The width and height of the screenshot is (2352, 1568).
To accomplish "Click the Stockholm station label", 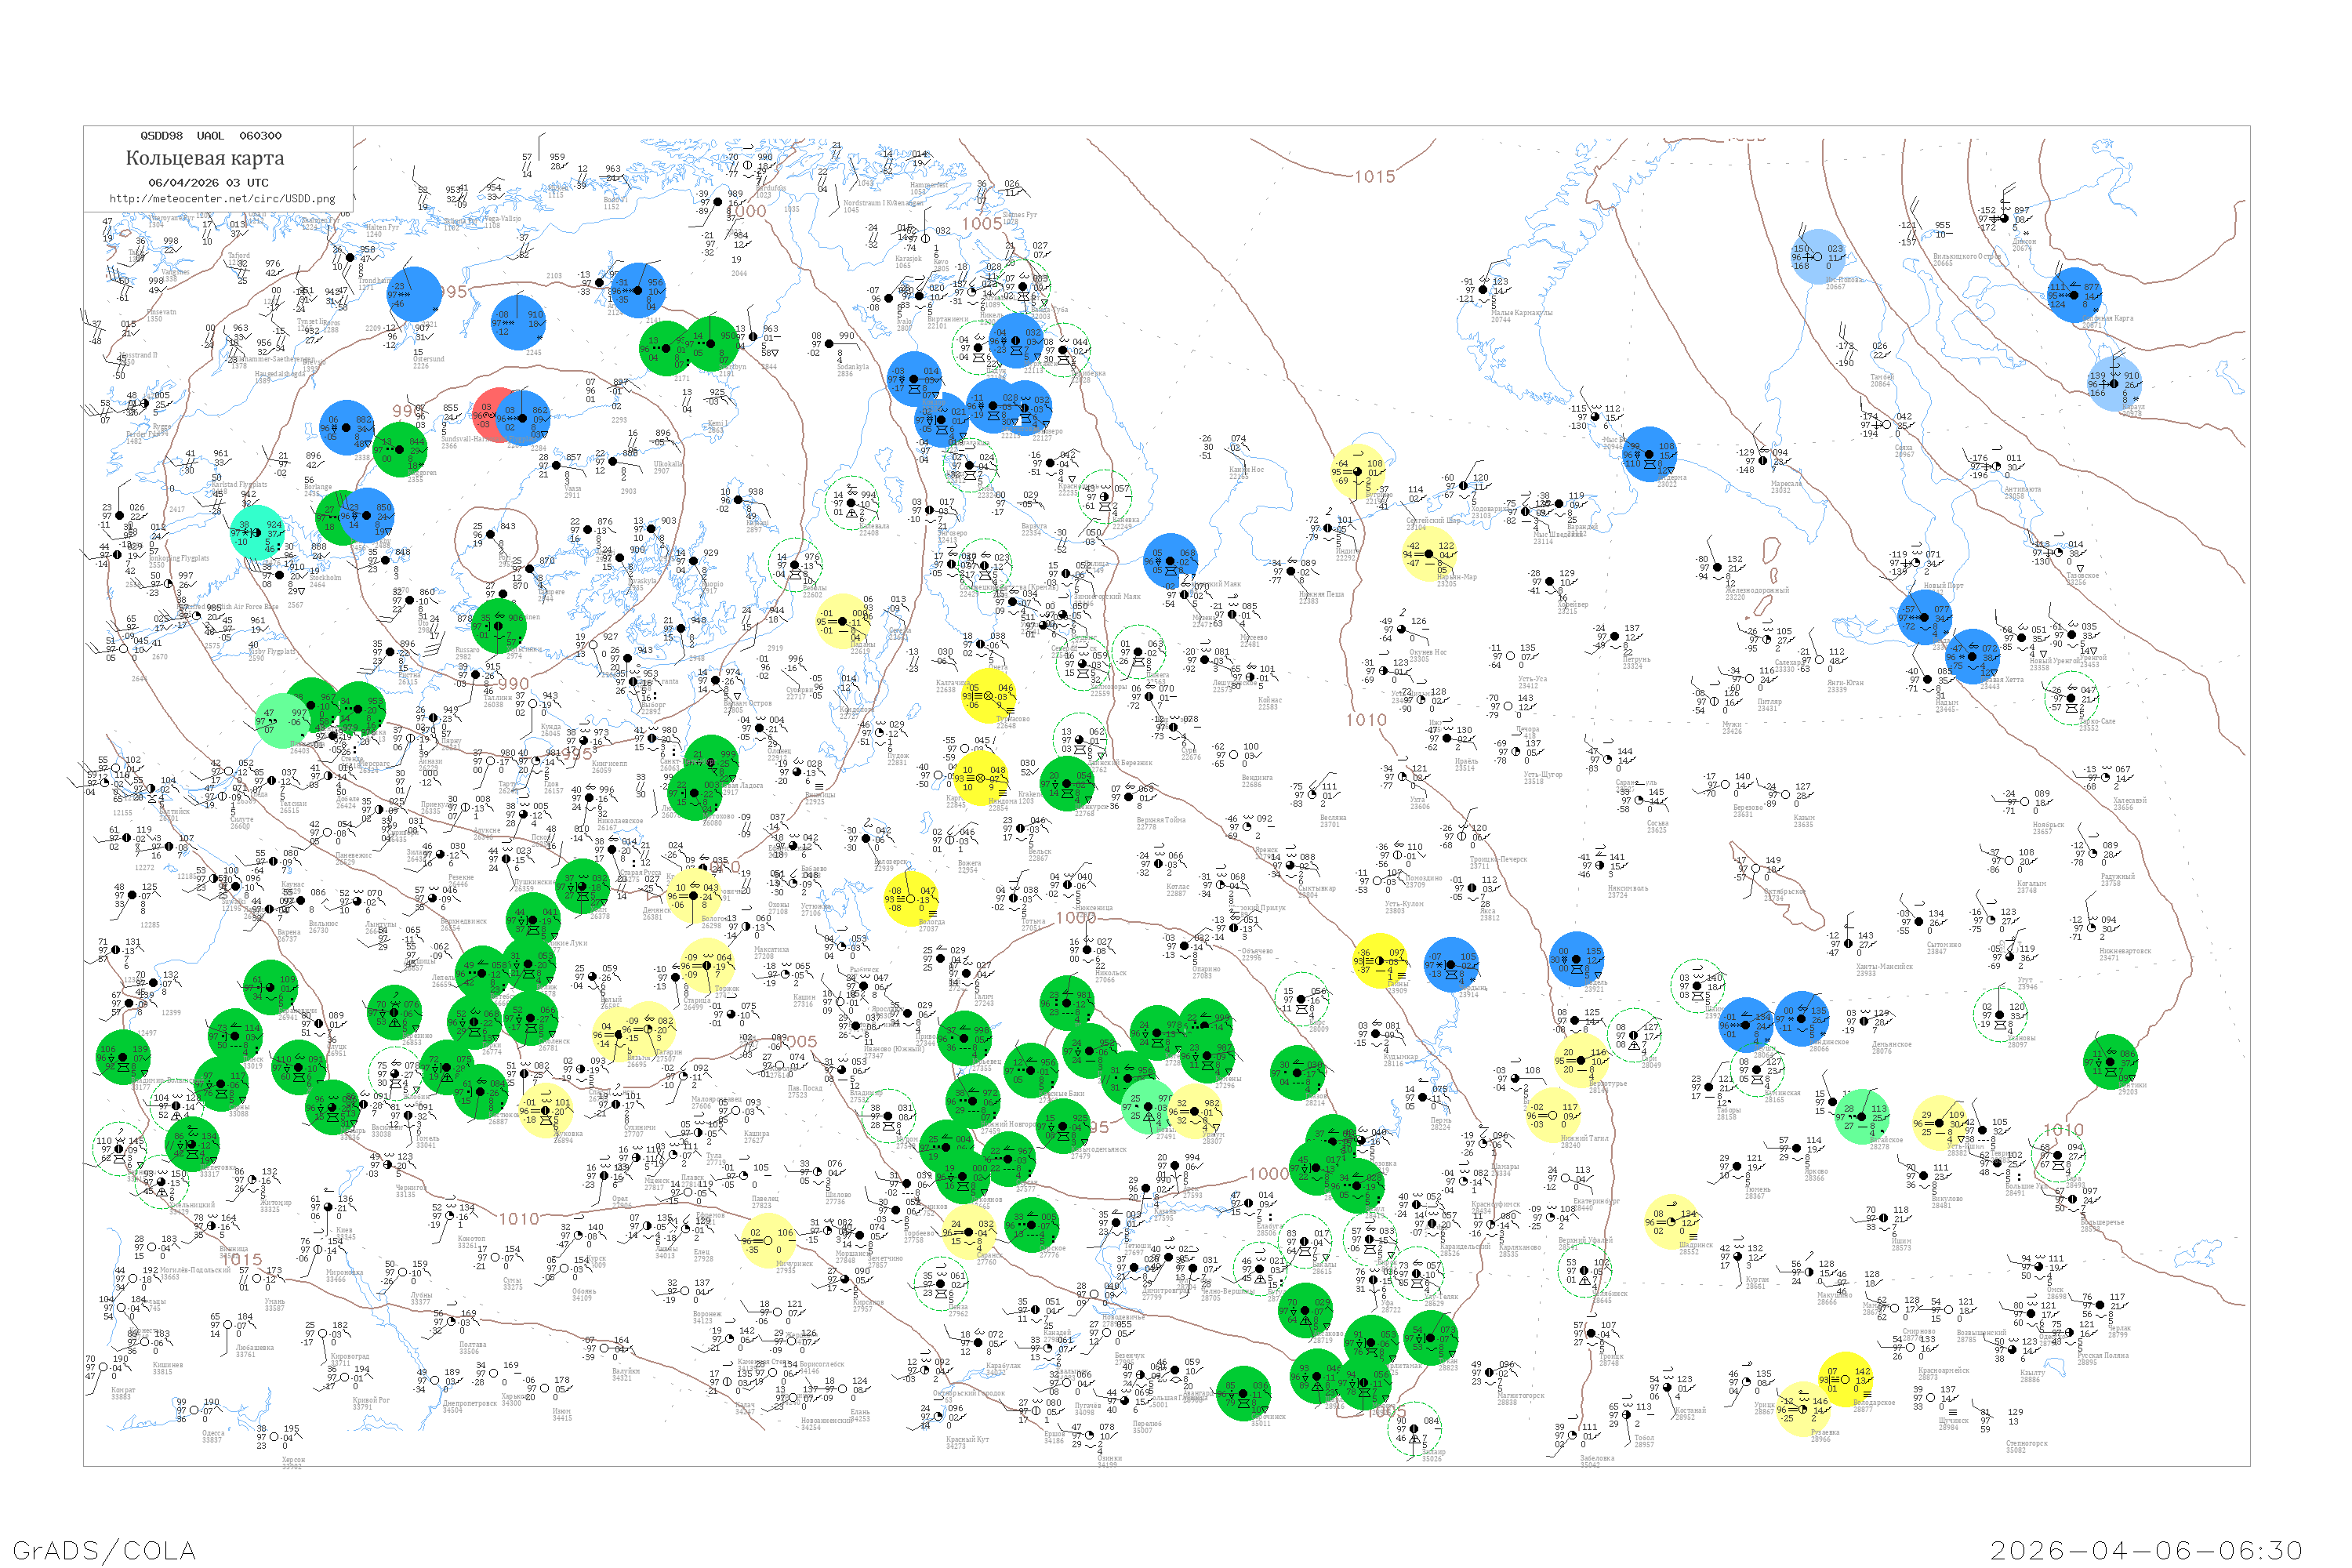I will [x=326, y=577].
